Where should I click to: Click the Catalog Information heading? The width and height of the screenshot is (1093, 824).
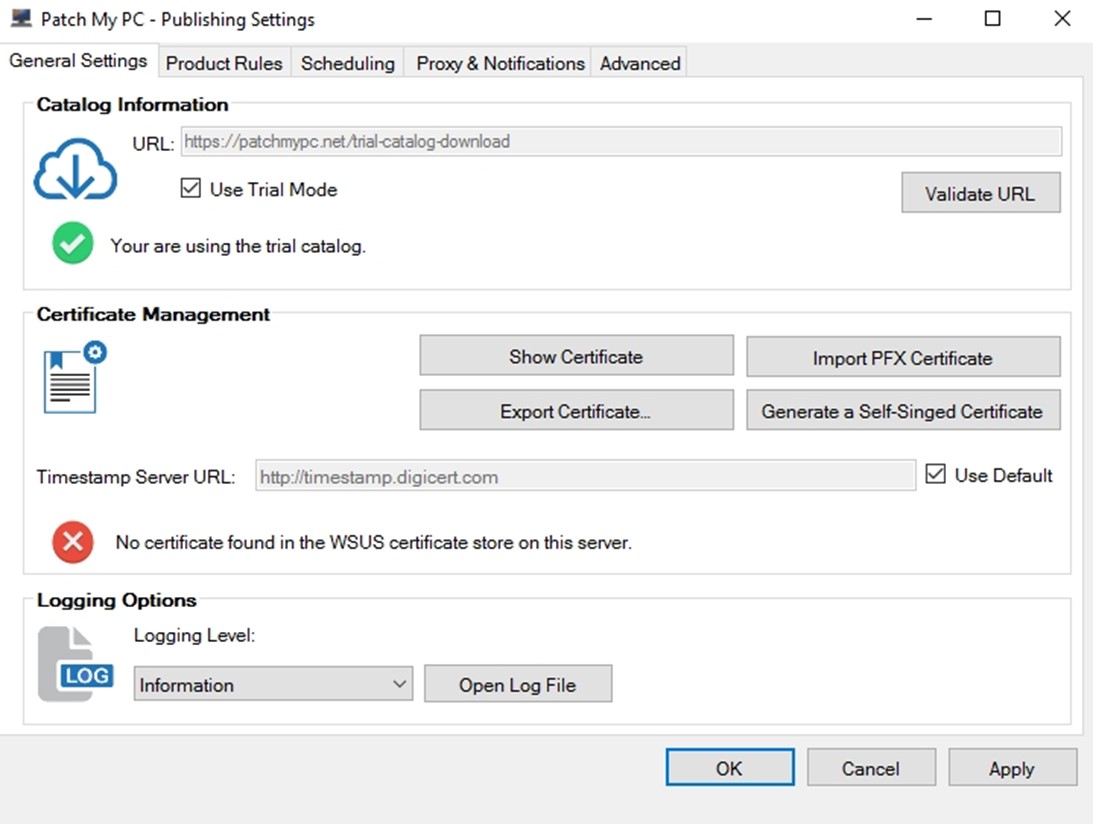(x=132, y=105)
